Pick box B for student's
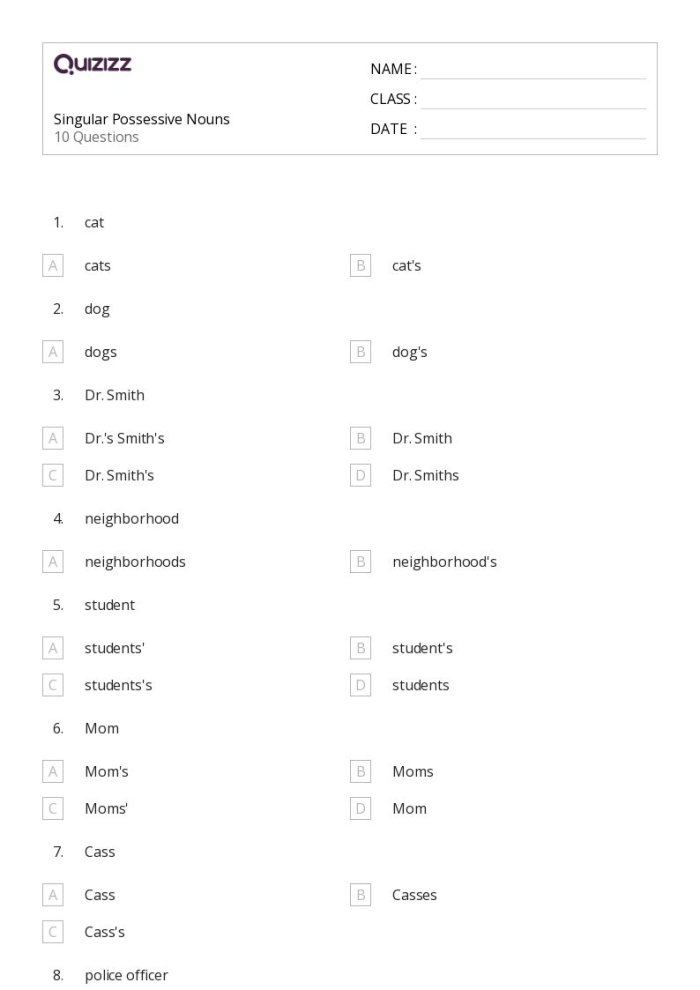The image size is (700, 990). pyautogui.click(x=361, y=648)
